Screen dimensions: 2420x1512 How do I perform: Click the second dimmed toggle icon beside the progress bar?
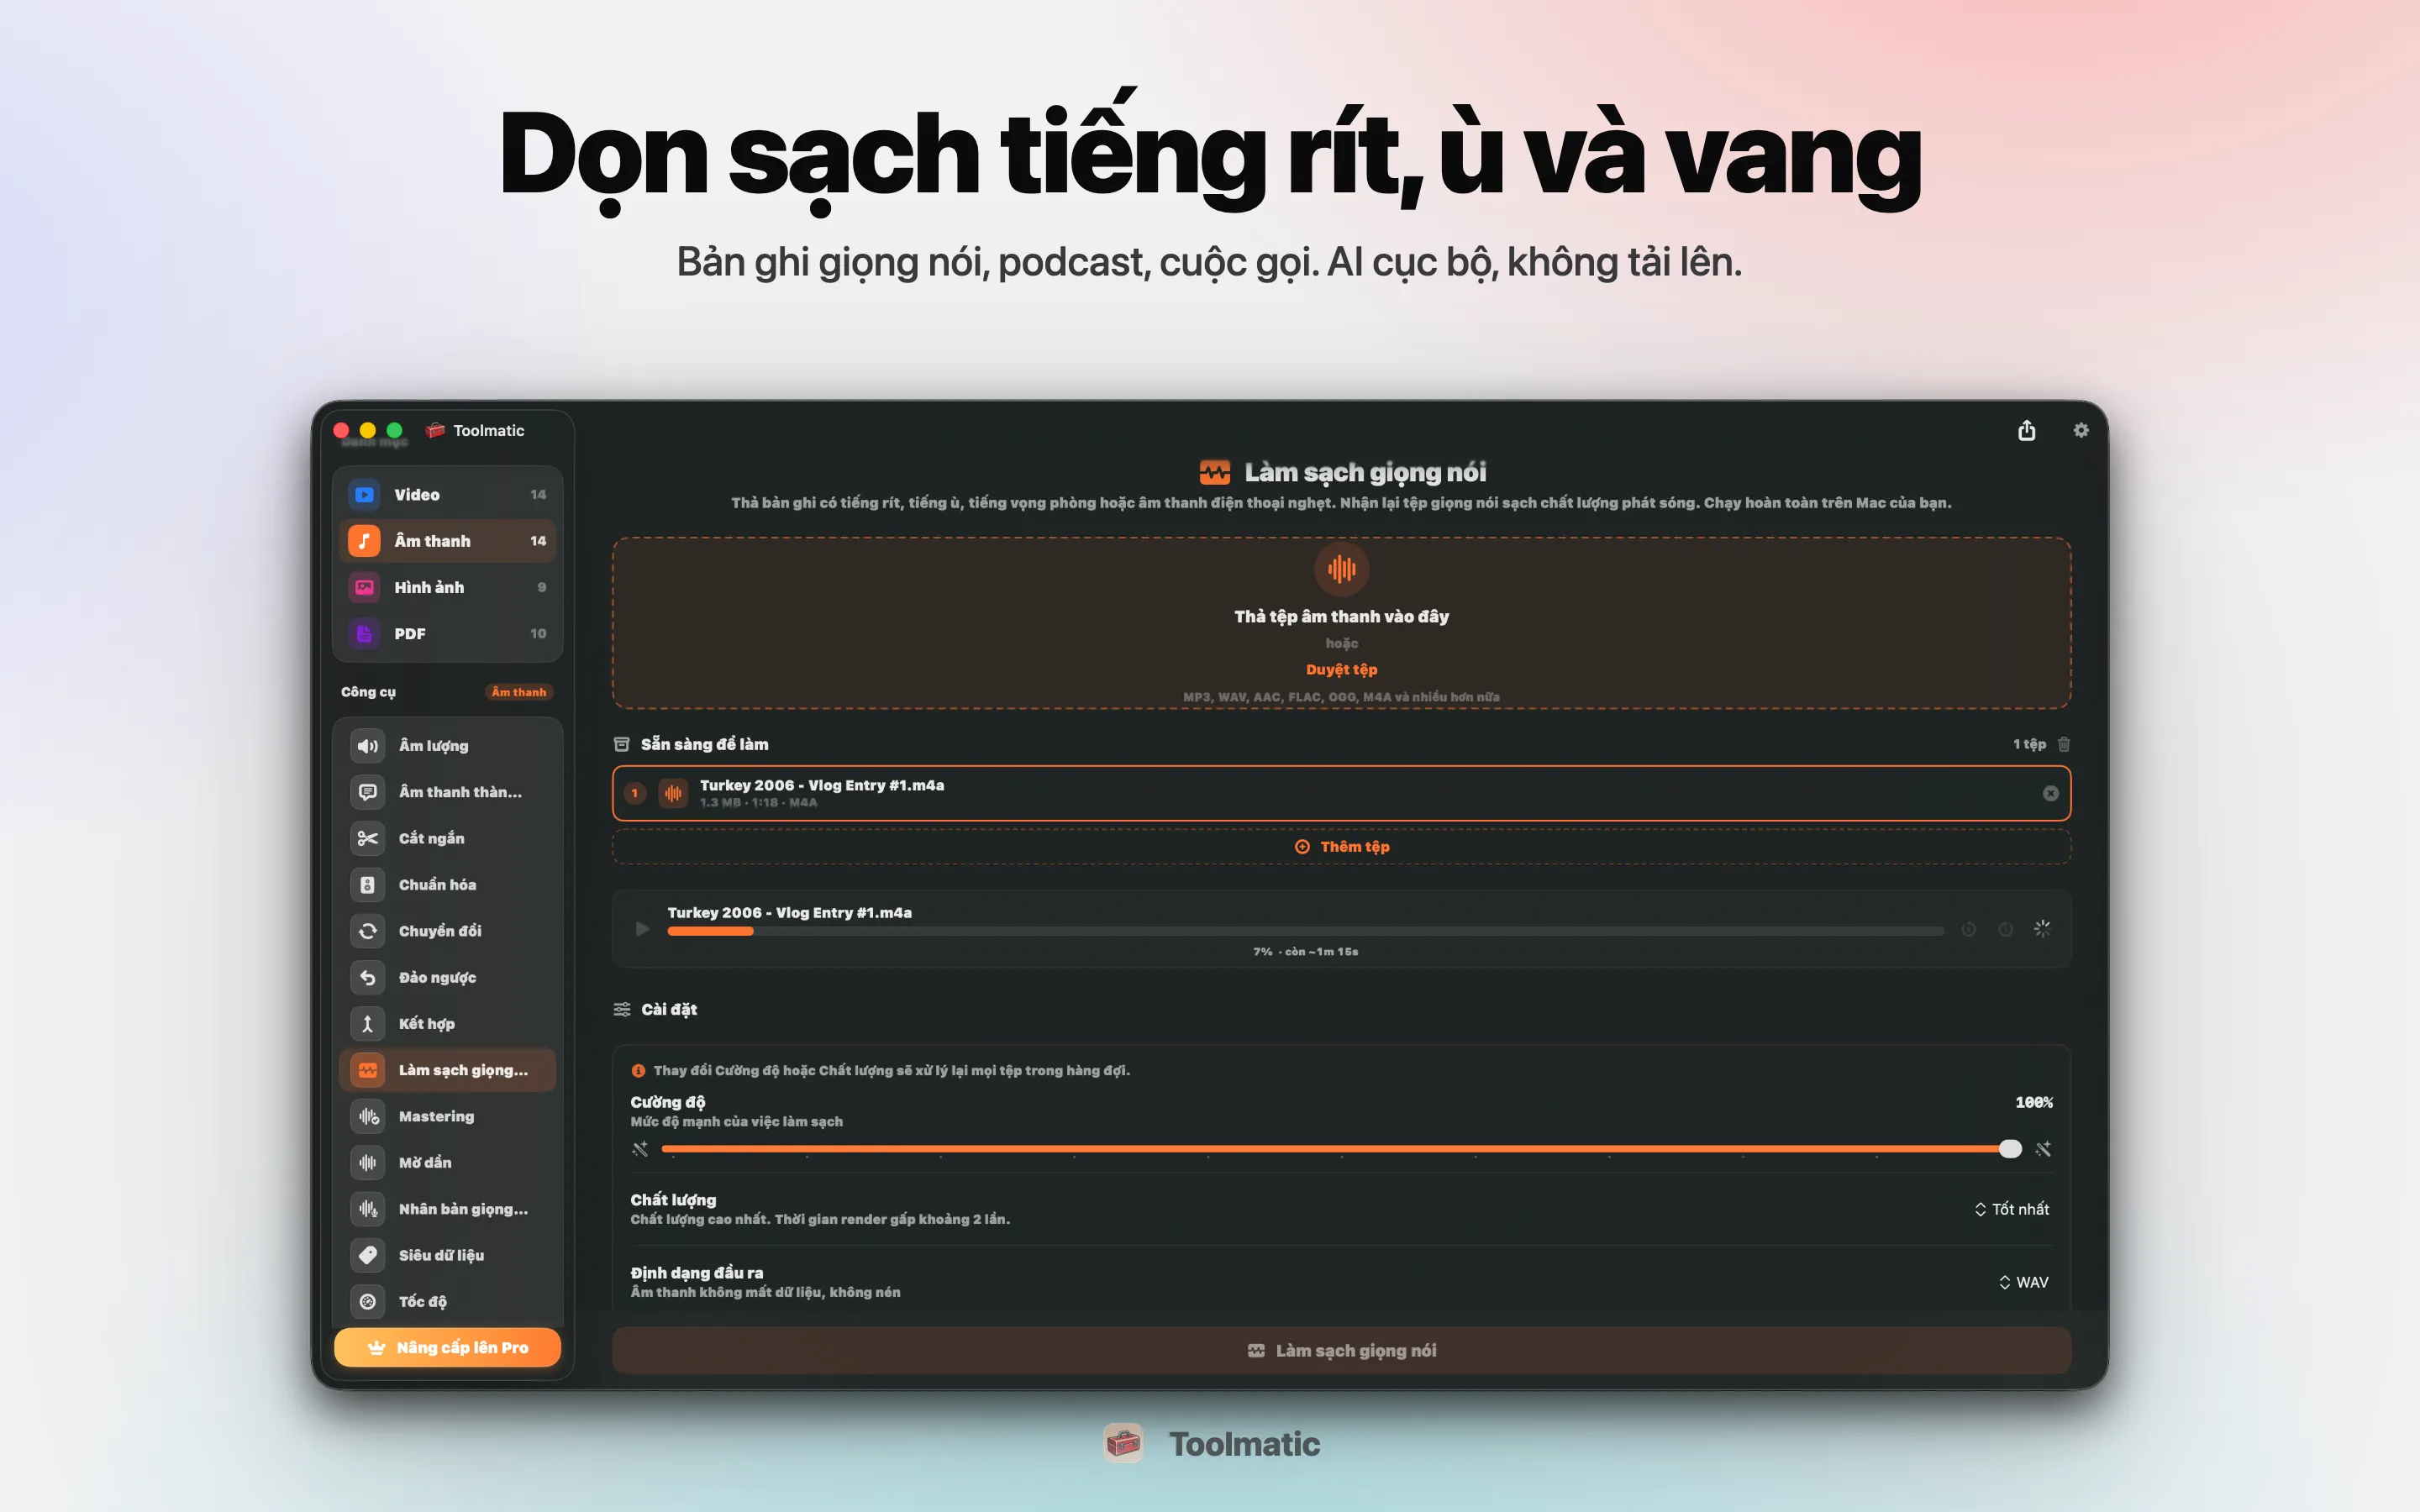pos(2005,930)
